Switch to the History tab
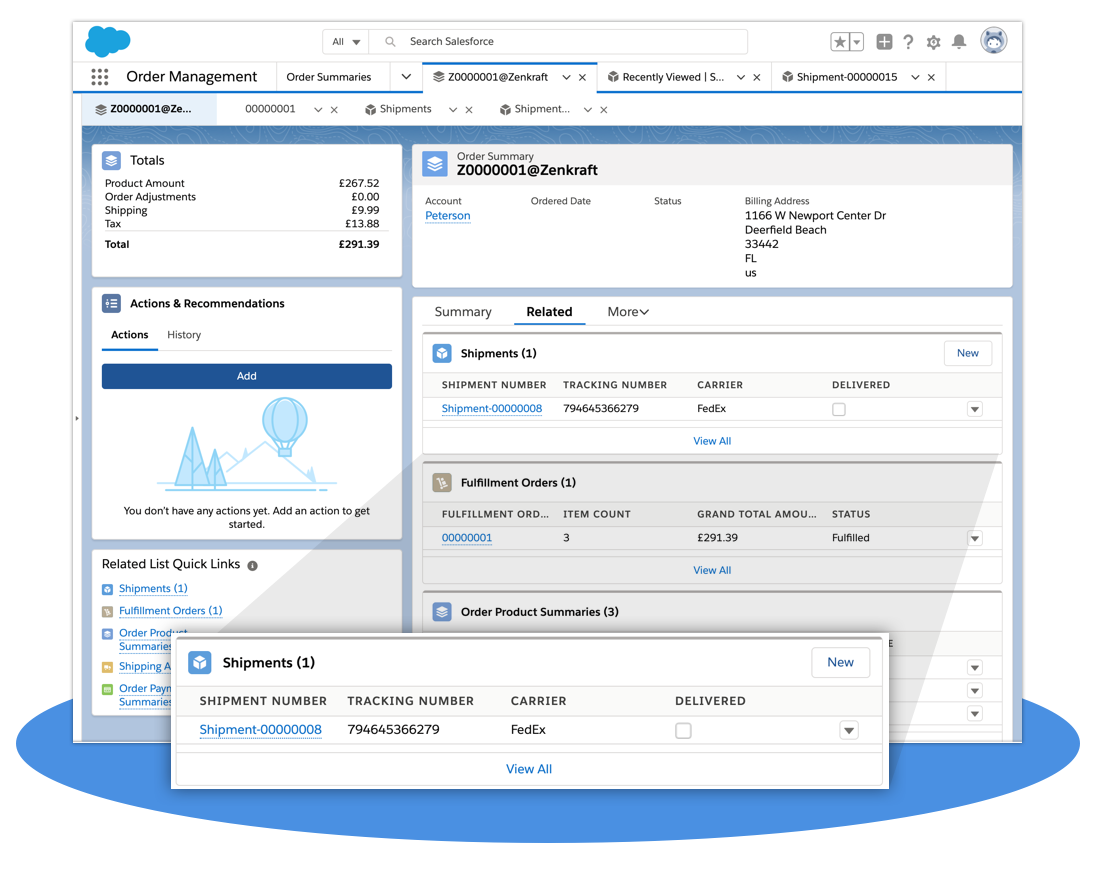This screenshot has width=1110, height=869. (184, 335)
